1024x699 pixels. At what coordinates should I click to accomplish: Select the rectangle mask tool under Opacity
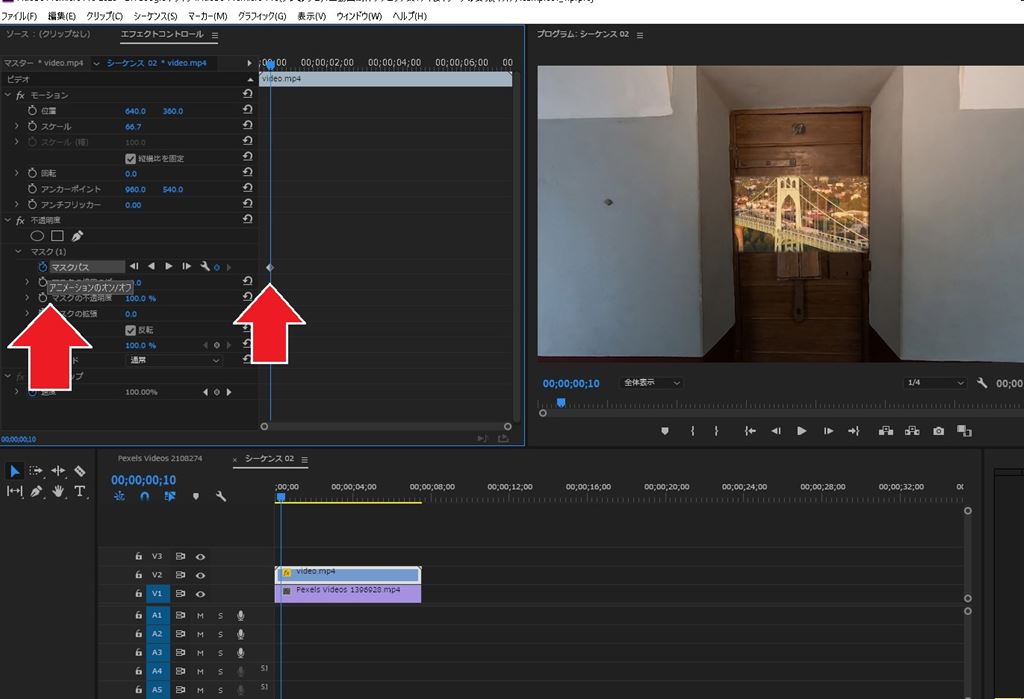point(57,236)
